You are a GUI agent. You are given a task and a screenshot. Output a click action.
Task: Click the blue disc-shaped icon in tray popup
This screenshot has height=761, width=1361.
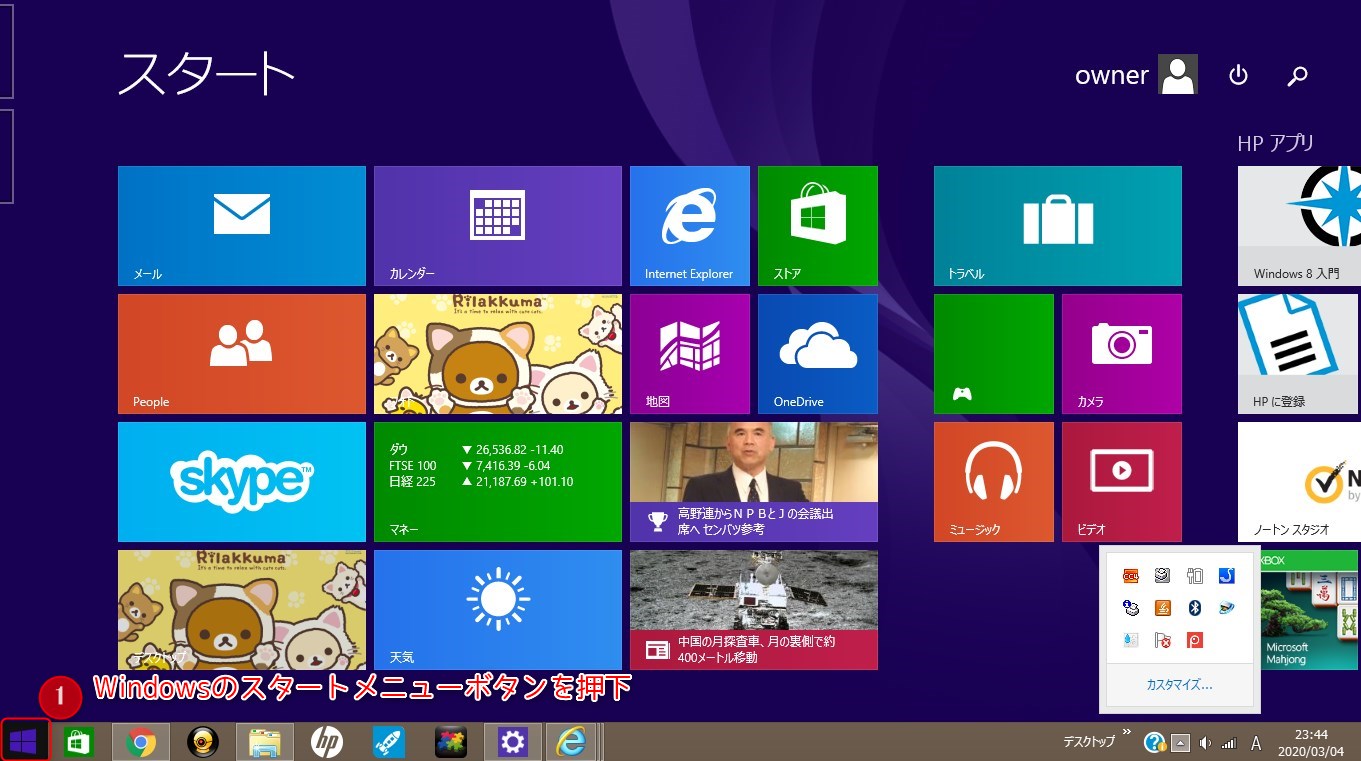[1226, 608]
